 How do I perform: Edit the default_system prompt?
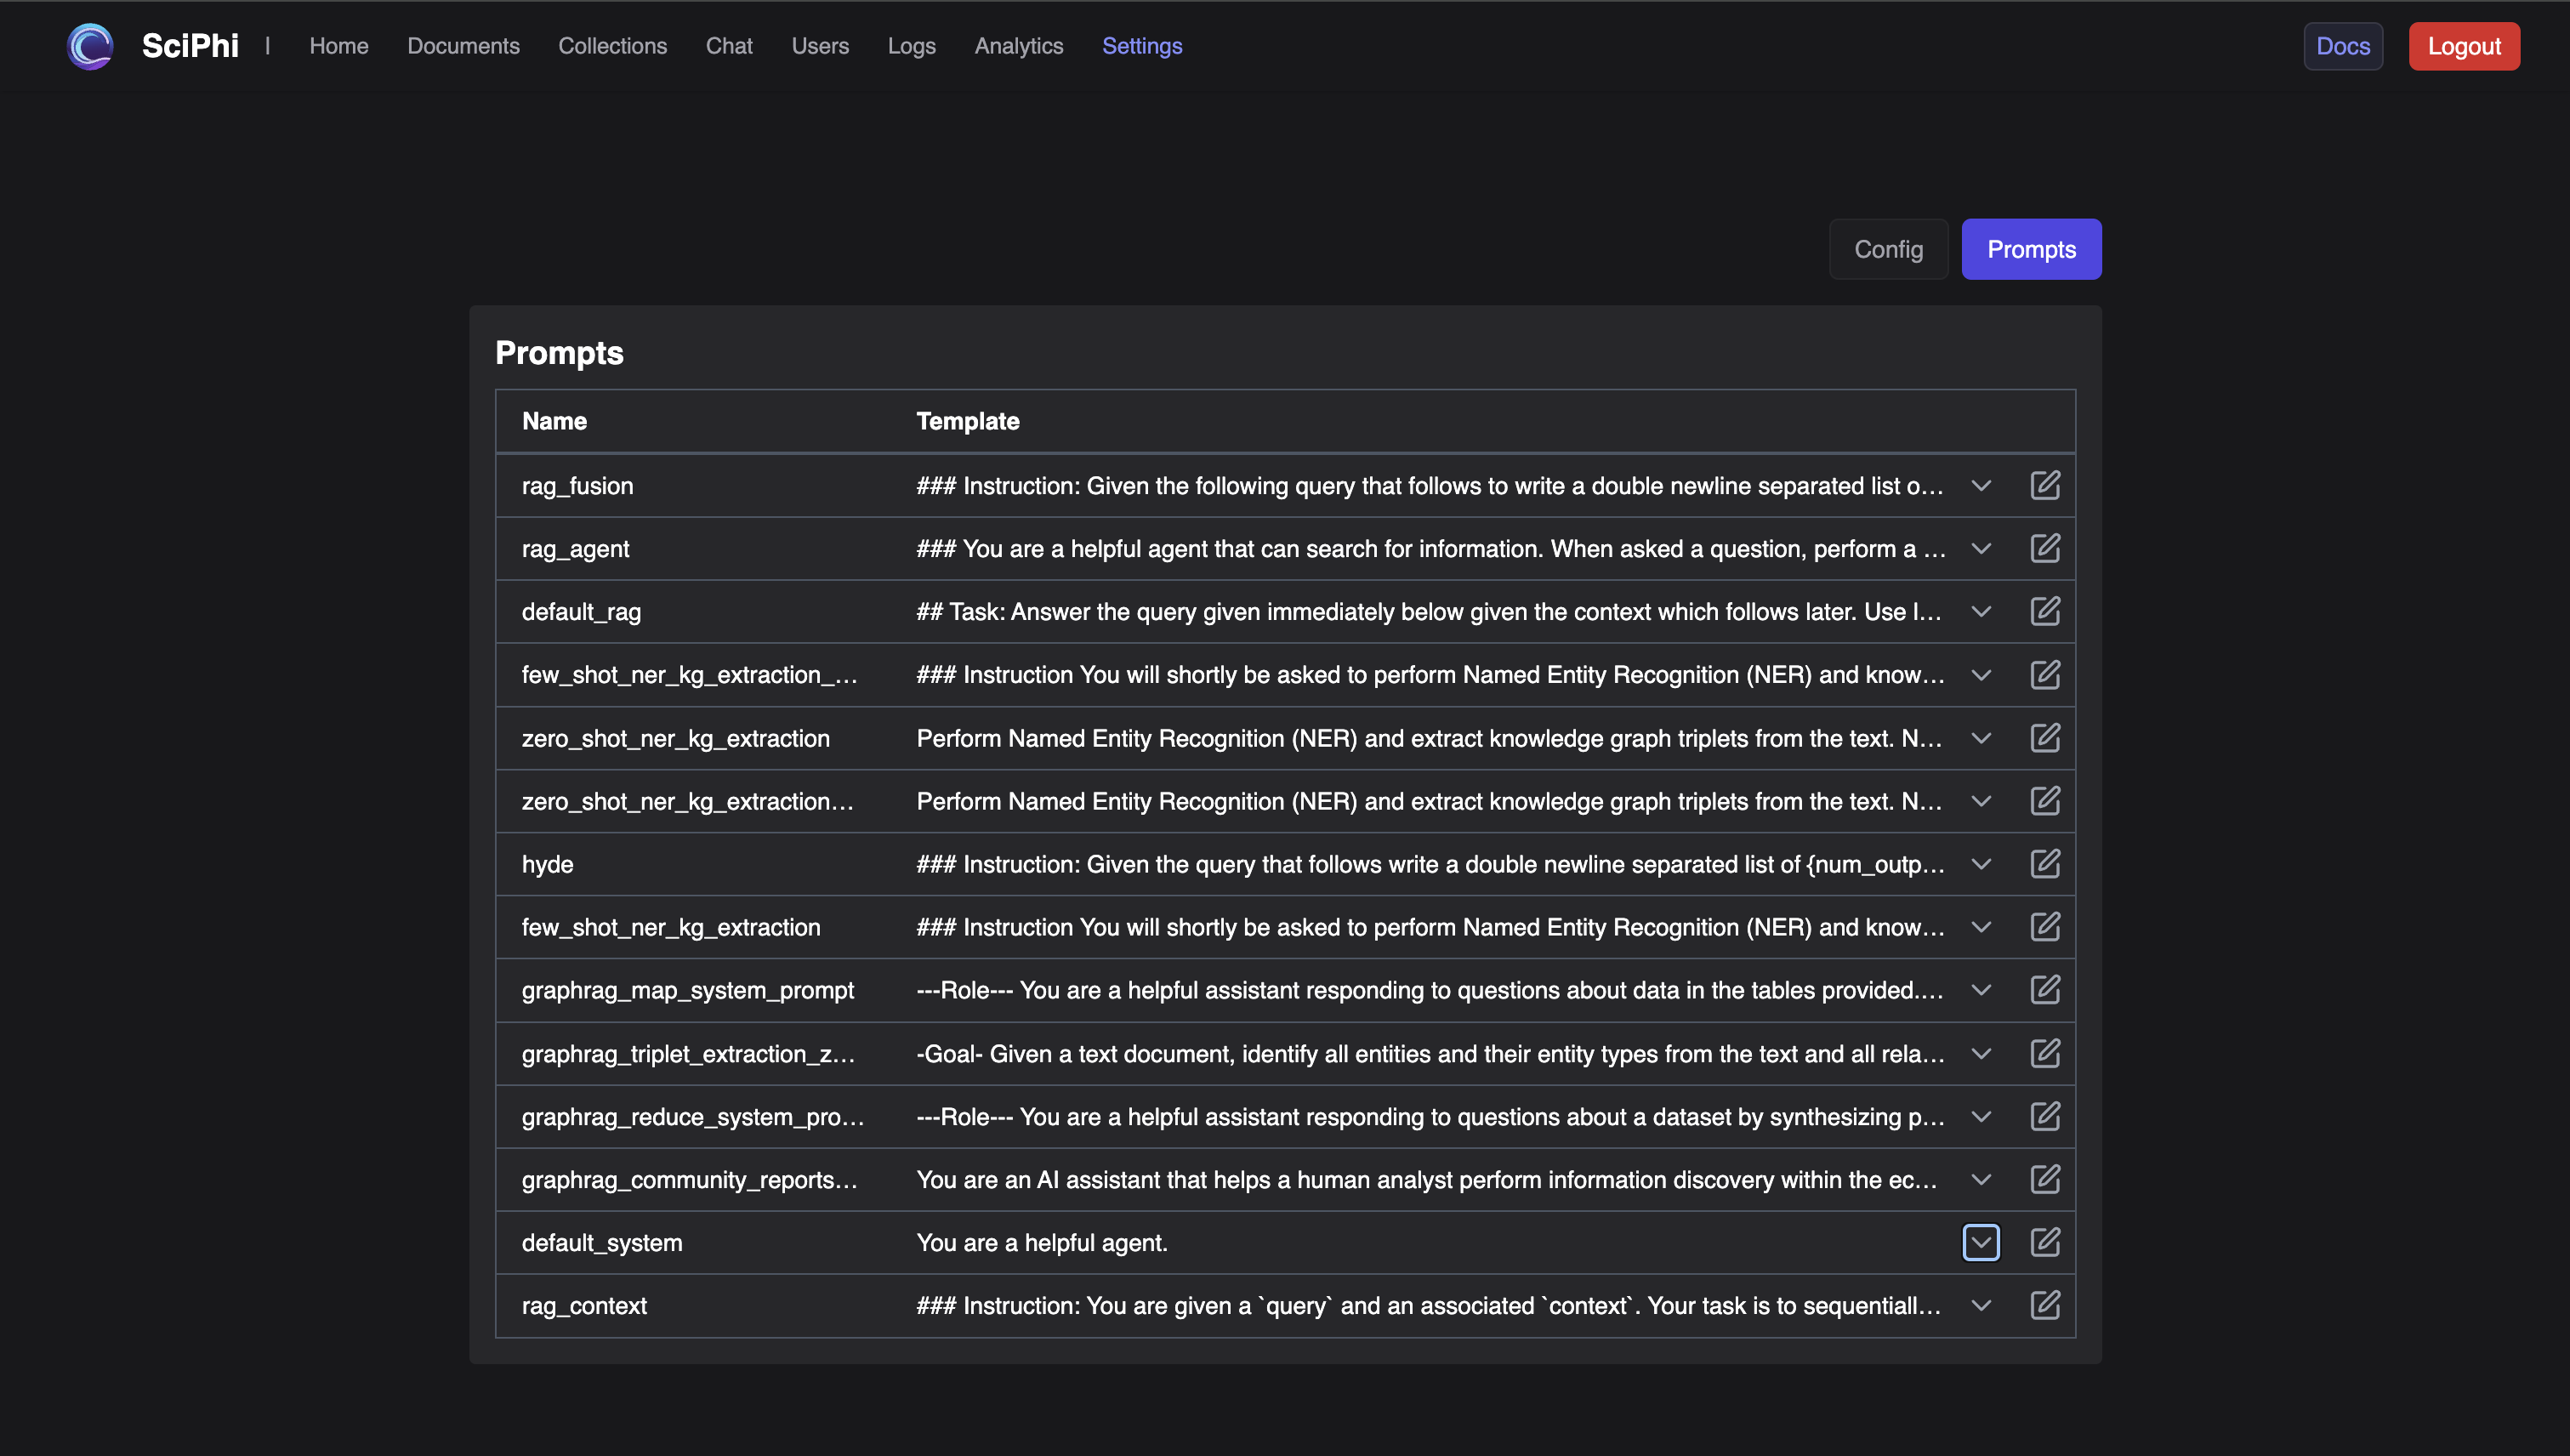click(x=2045, y=1242)
